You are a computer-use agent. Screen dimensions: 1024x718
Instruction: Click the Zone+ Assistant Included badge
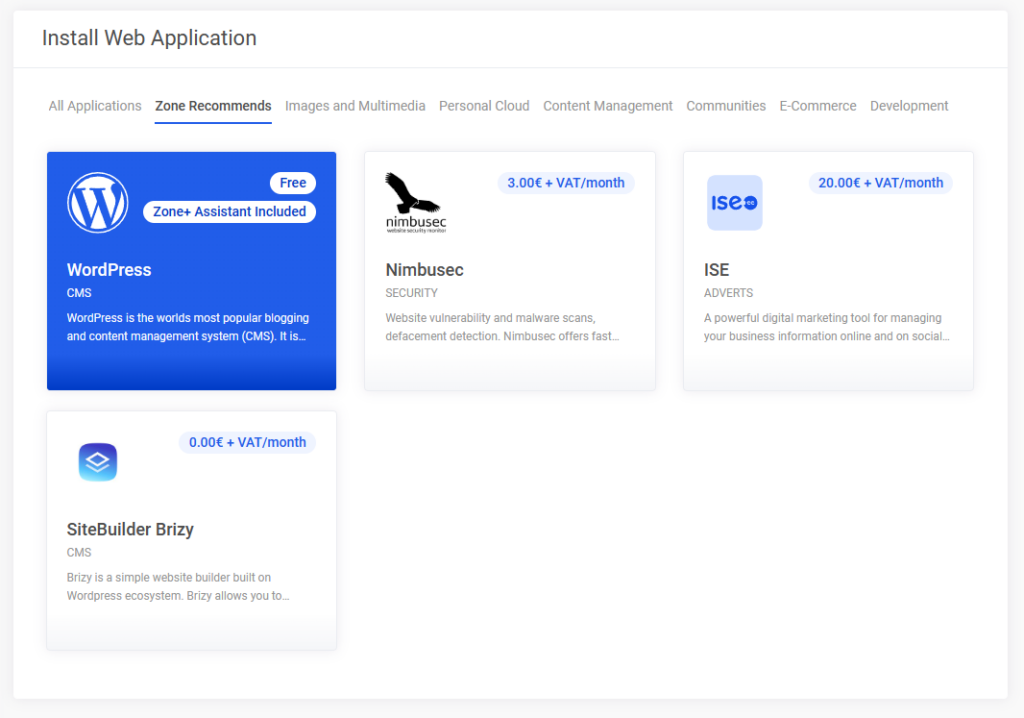(x=229, y=211)
